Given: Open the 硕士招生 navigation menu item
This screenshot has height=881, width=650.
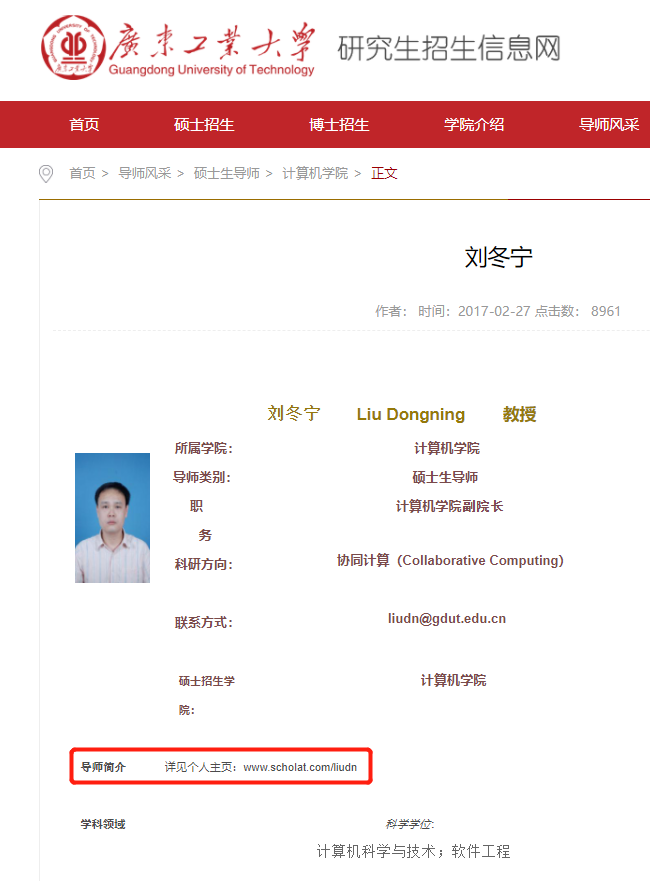Looking at the screenshot, I should 204,125.
